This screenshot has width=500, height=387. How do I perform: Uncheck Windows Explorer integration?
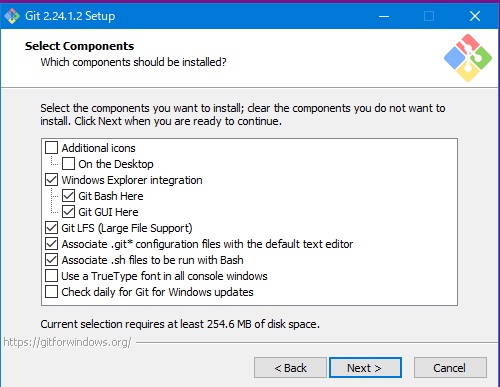(x=51, y=180)
